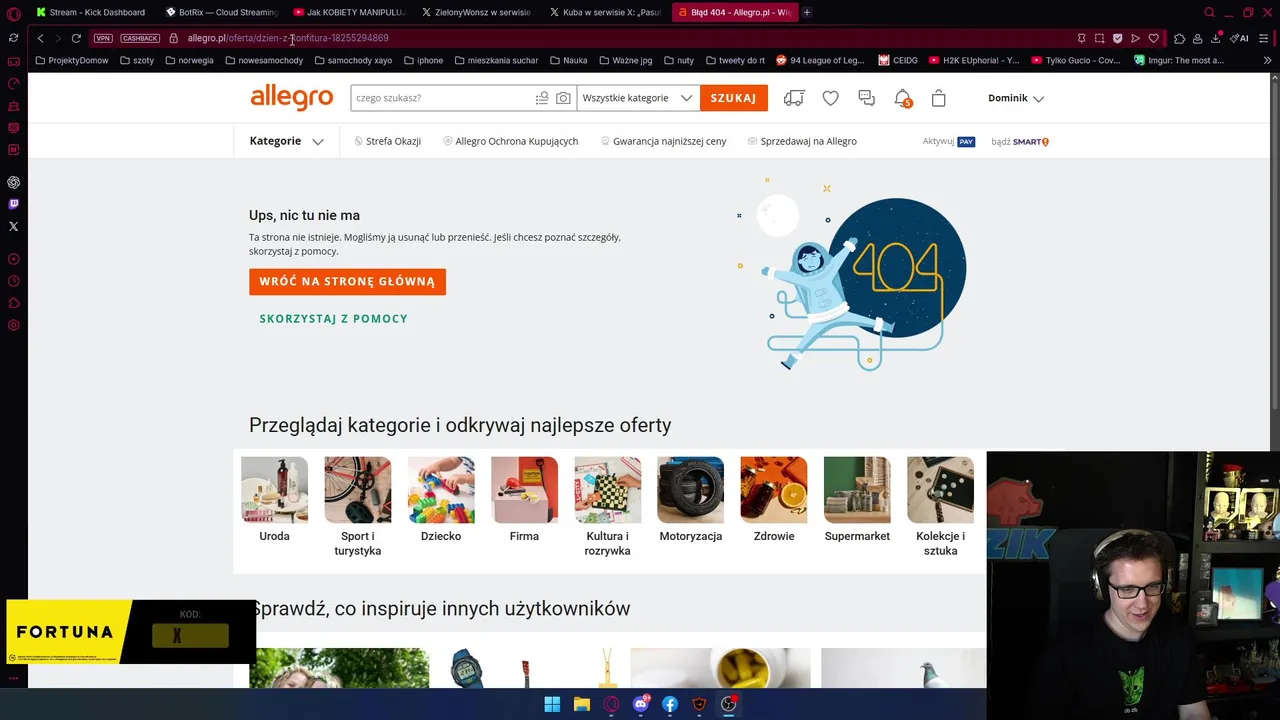The height and width of the screenshot is (720, 1280).
Task: Open the CEIDG bookmark
Action: (x=898, y=60)
